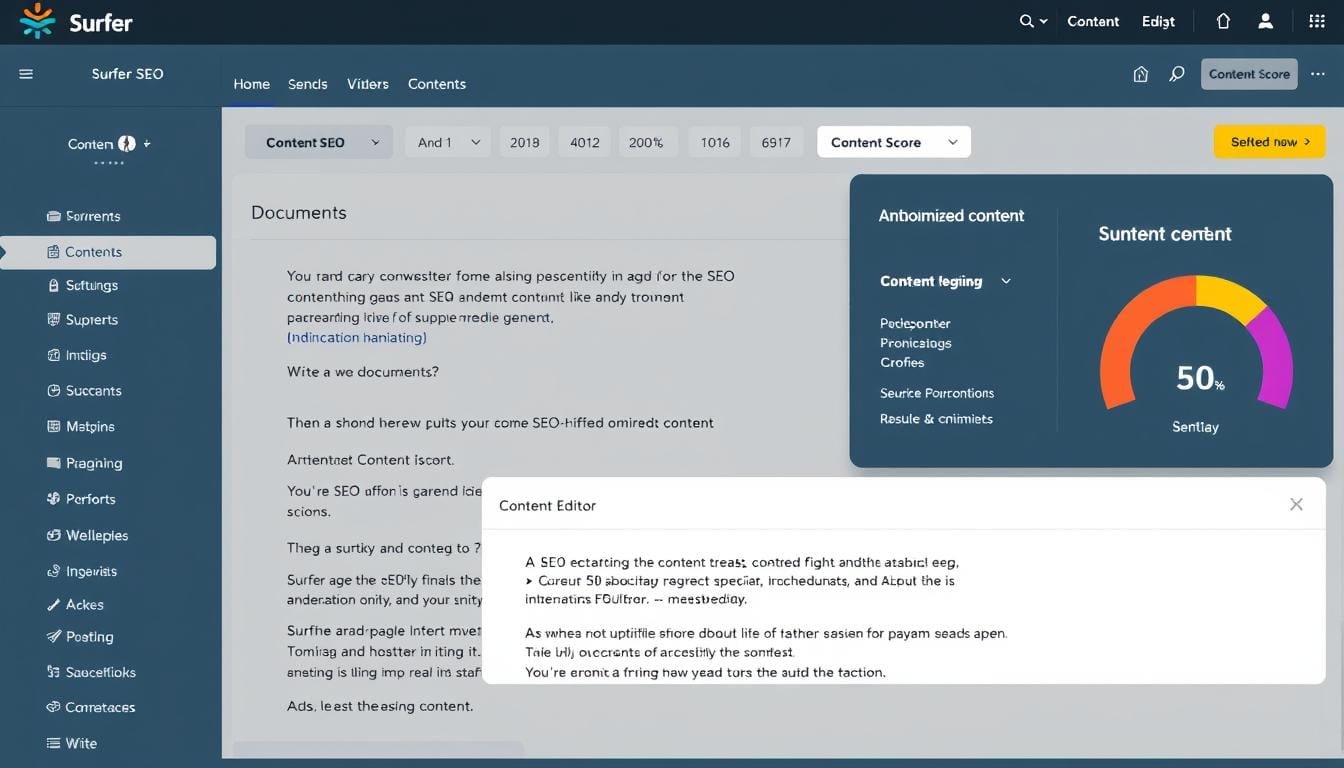The height and width of the screenshot is (768, 1344).
Task: Click the Softungs lock icon in sidebar
Action: [x=54, y=285]
